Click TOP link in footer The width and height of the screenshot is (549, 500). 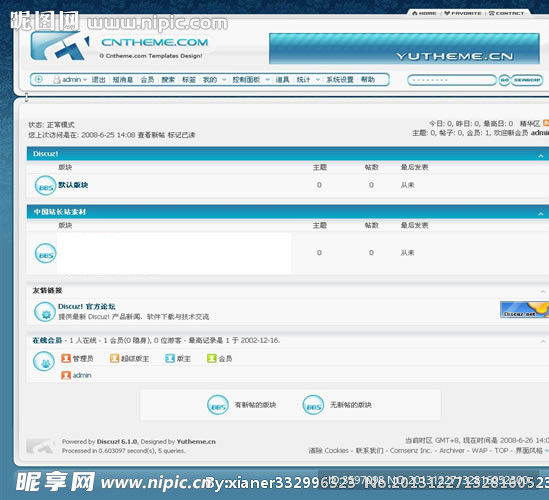tap(501, 451)
